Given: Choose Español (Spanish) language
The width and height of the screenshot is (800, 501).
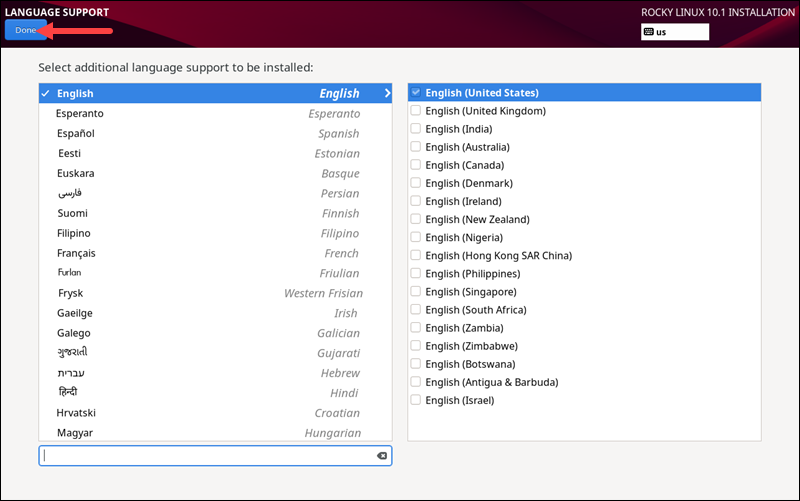Looking at the screenshot, I should pyautogui.click(x=215, y=133).
